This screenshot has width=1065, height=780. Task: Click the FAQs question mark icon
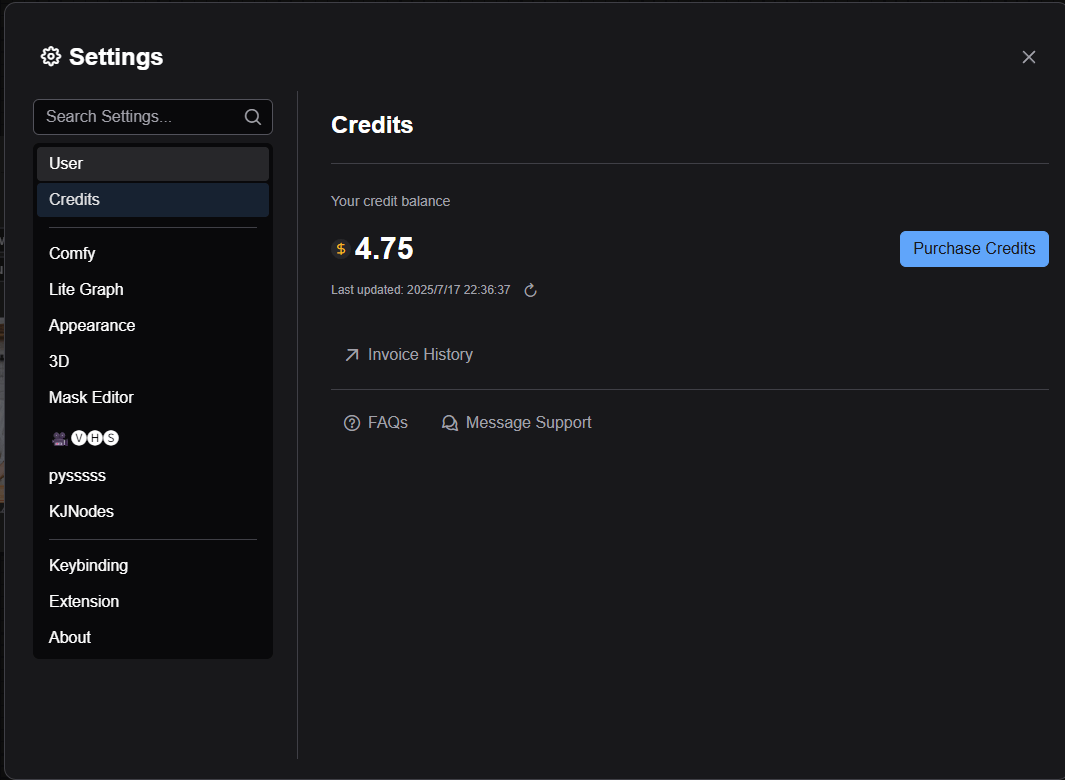(352, 423)
